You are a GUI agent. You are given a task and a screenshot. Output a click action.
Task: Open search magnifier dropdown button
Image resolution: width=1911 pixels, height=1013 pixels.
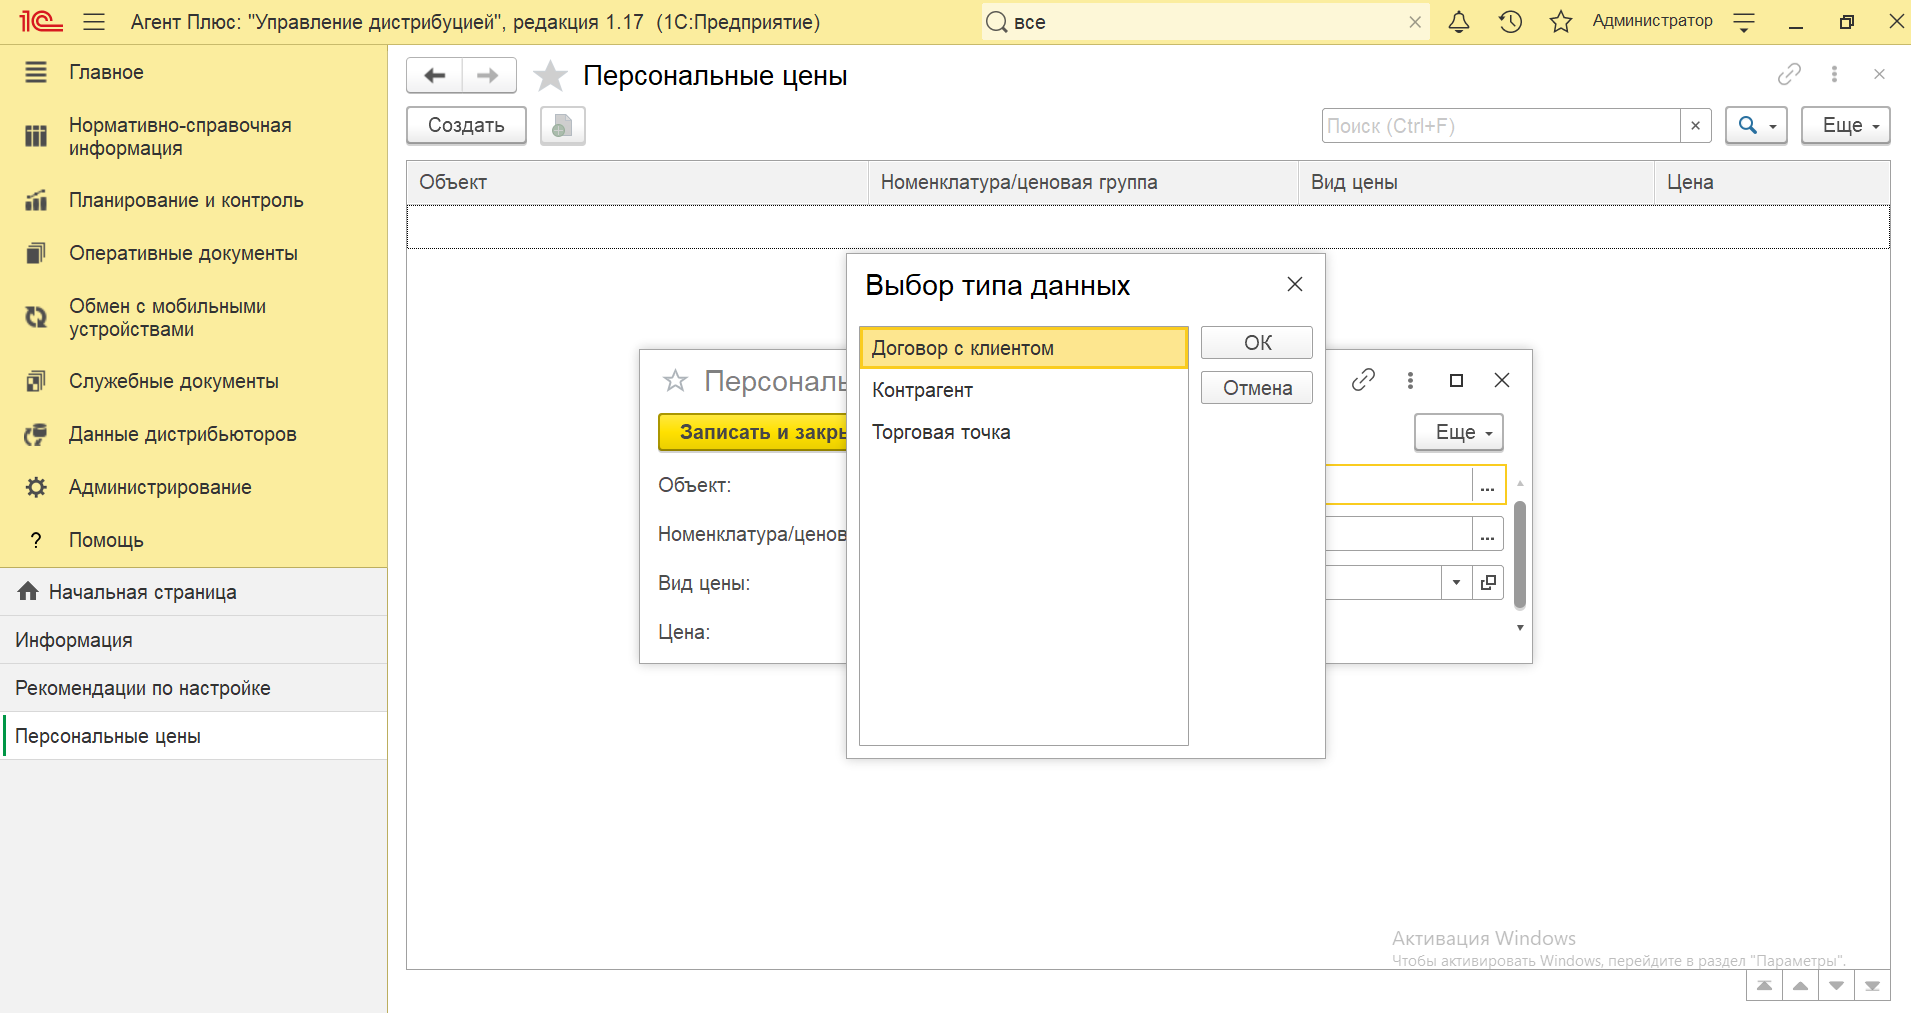tap(1756, 126)
